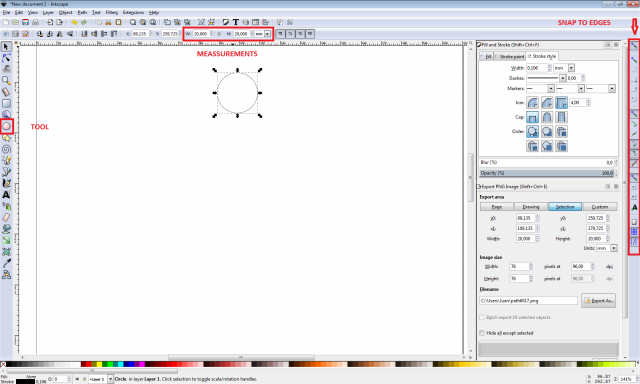Viewport: 640px width, 384px height.
Task: Create a new document from toolbar
Action: pos(6,22)
